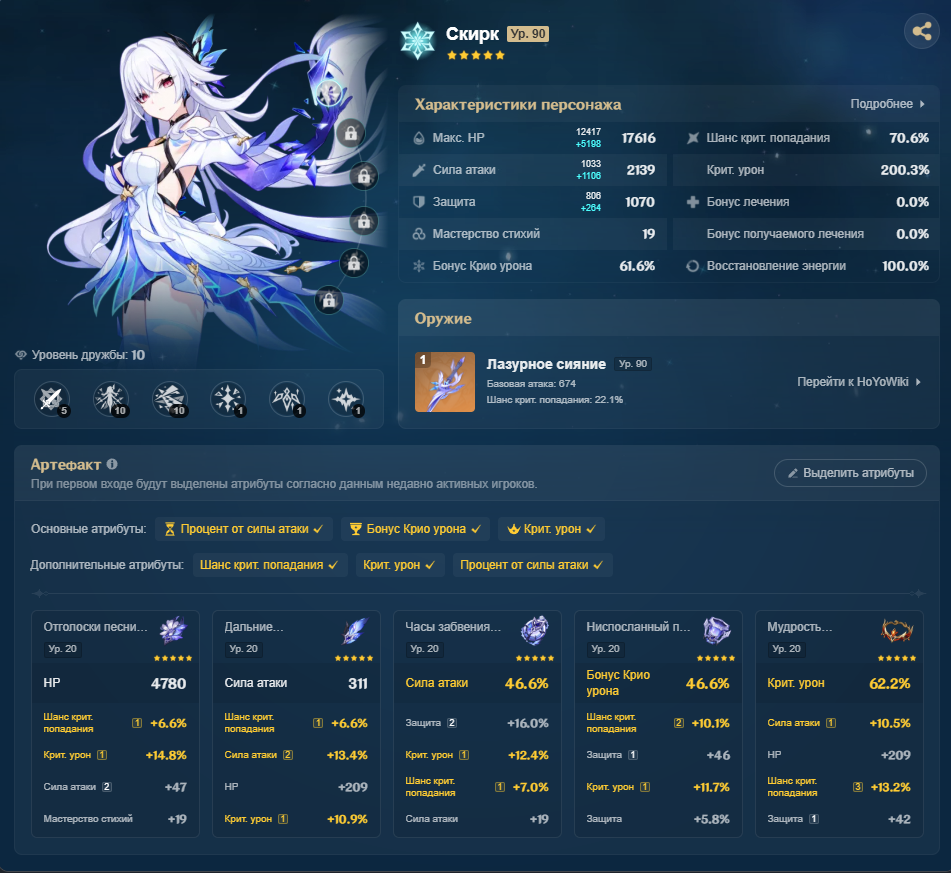Click Шанс крит. попадания value 70.6%
This screenshot has height=873, width=951.
909,138
